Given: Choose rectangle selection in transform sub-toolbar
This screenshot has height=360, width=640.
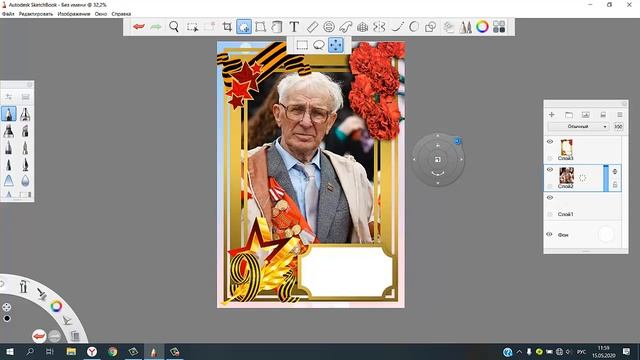Looking at the screenshot, I should tap(302, 45).
